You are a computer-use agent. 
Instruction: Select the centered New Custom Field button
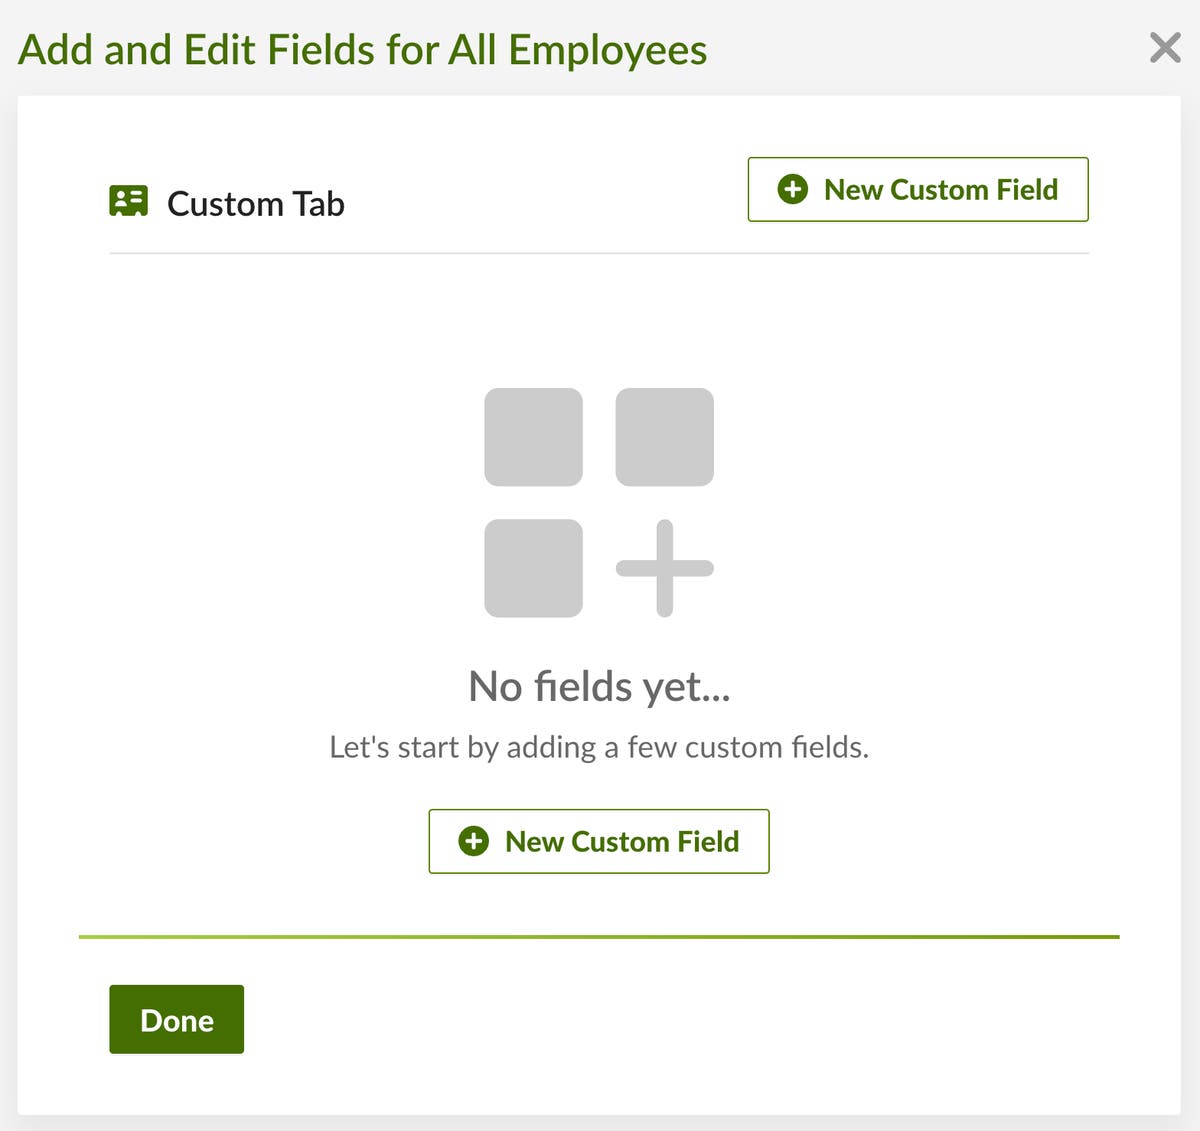point(598,841)
